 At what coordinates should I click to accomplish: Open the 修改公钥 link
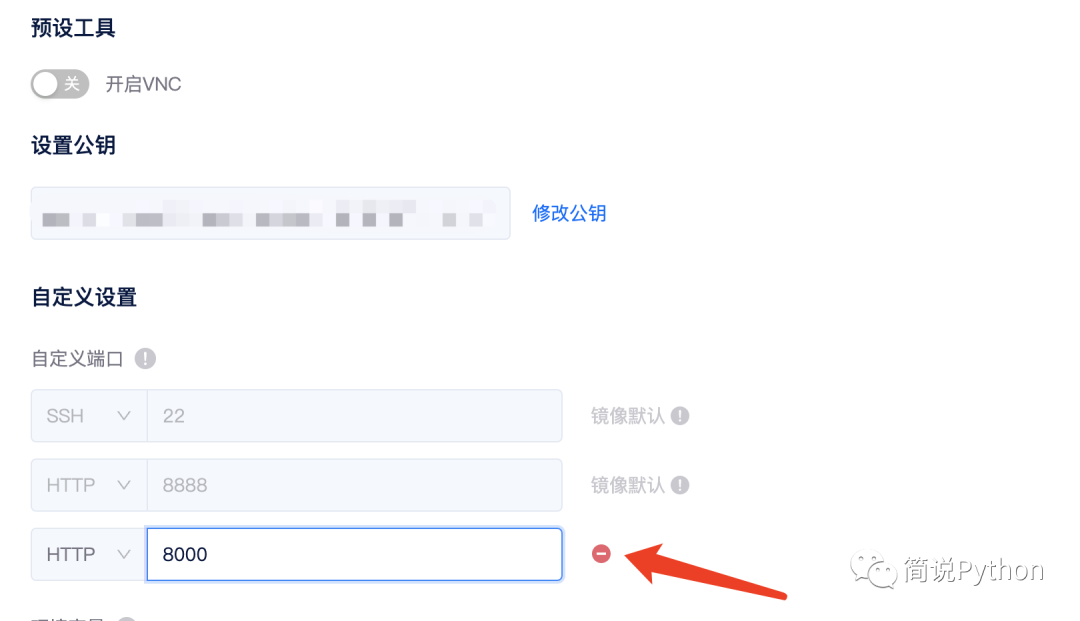pos(569,213)
